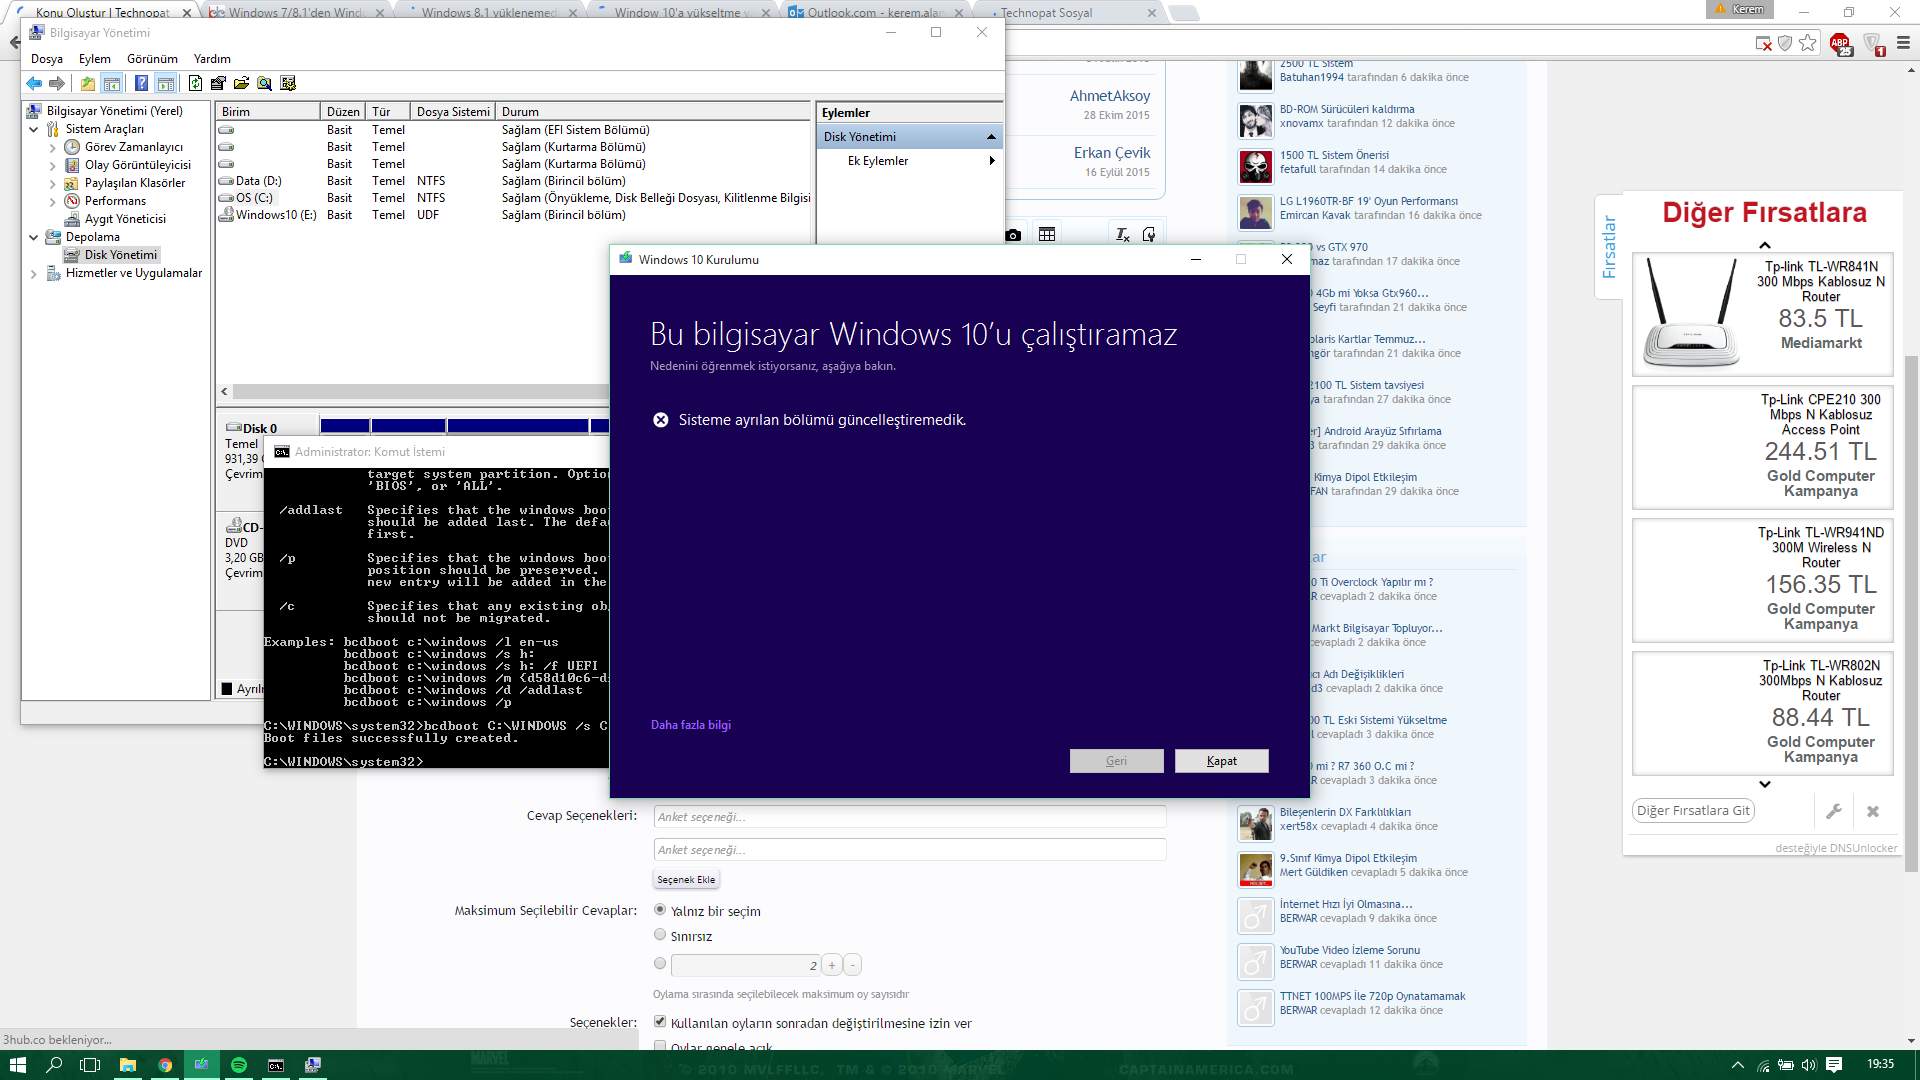Image resolution: width=1920 pixels, height=1080 pixels.
Task: Open the '1500 TL Sistem Önerisi' thread link
Action: click(1334, 155)
